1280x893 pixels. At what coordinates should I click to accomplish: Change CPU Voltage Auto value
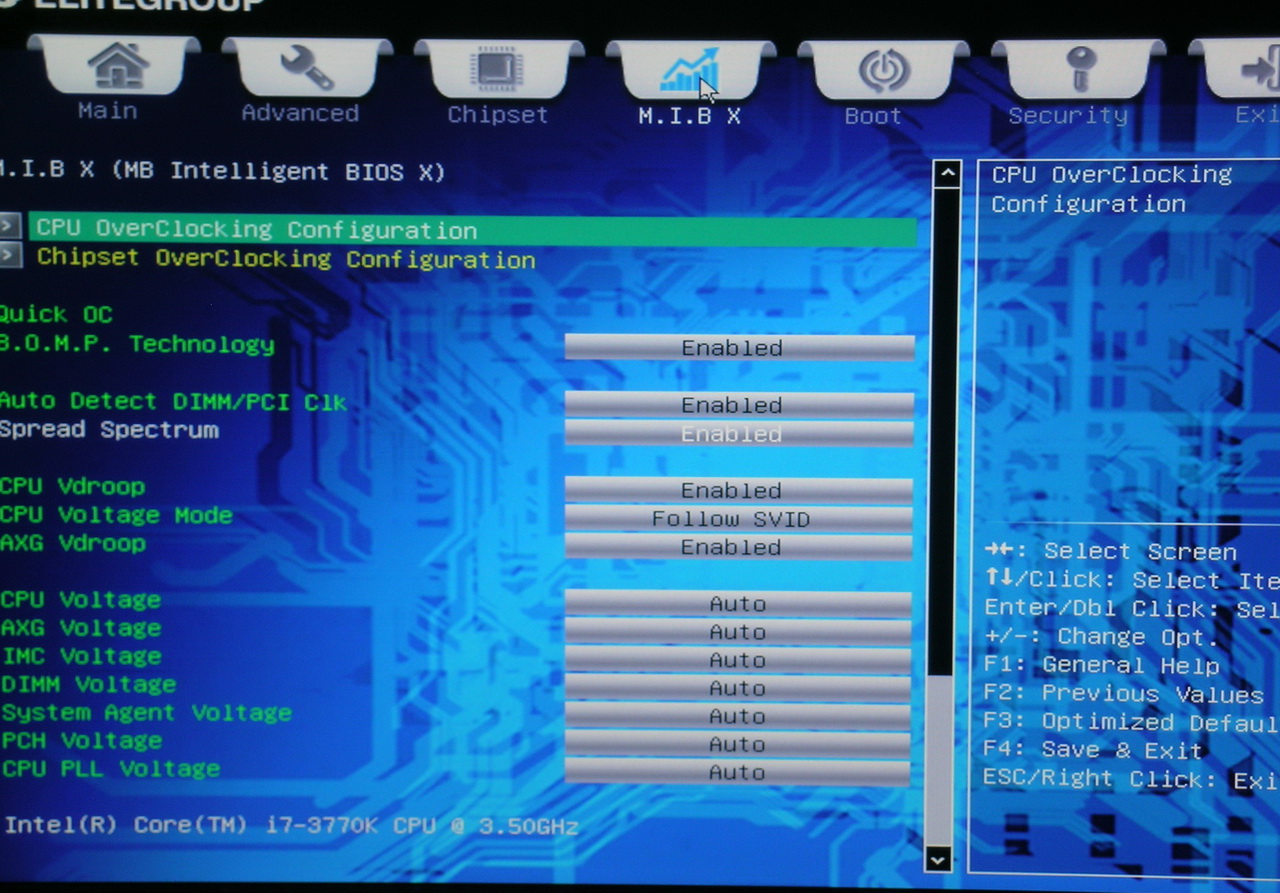pyautogui.click(x=738, y=604)
